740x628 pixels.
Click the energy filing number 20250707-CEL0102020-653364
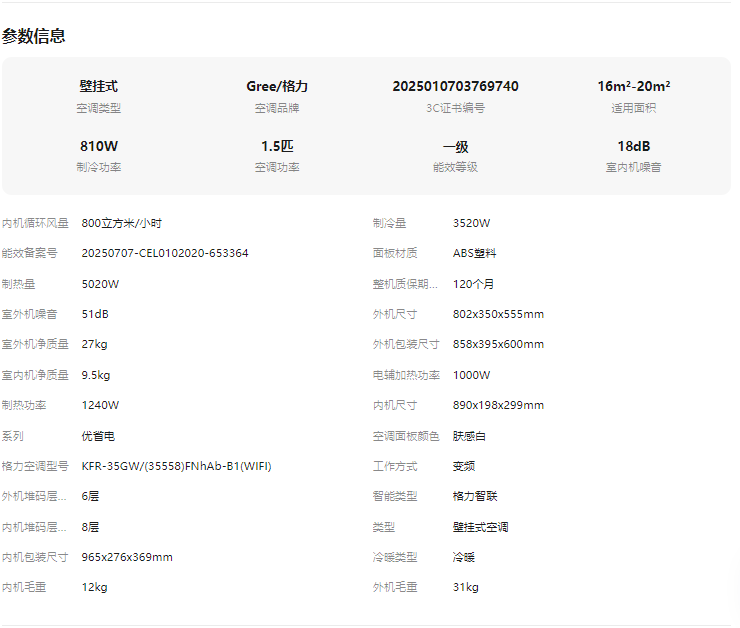coord(165,253)
